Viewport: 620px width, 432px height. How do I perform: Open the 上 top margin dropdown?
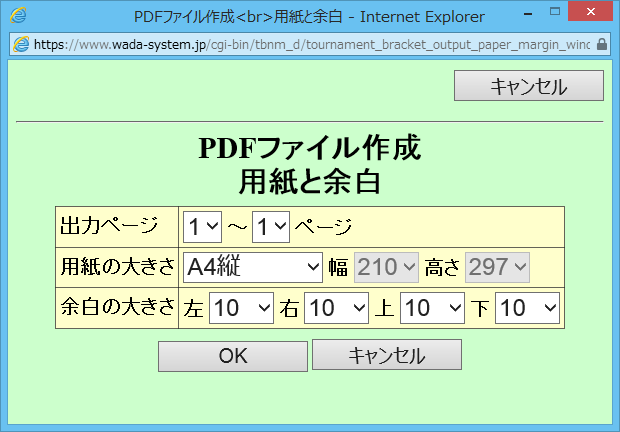click(432, 308)
